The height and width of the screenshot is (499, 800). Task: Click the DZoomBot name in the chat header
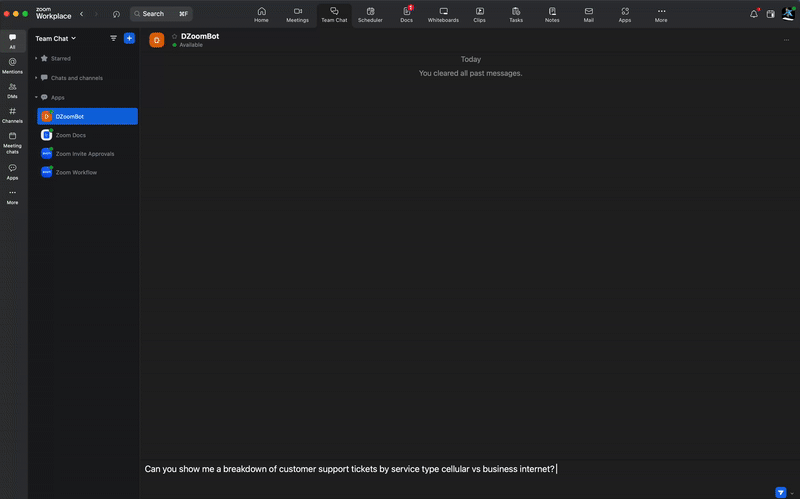pos(200,36)
